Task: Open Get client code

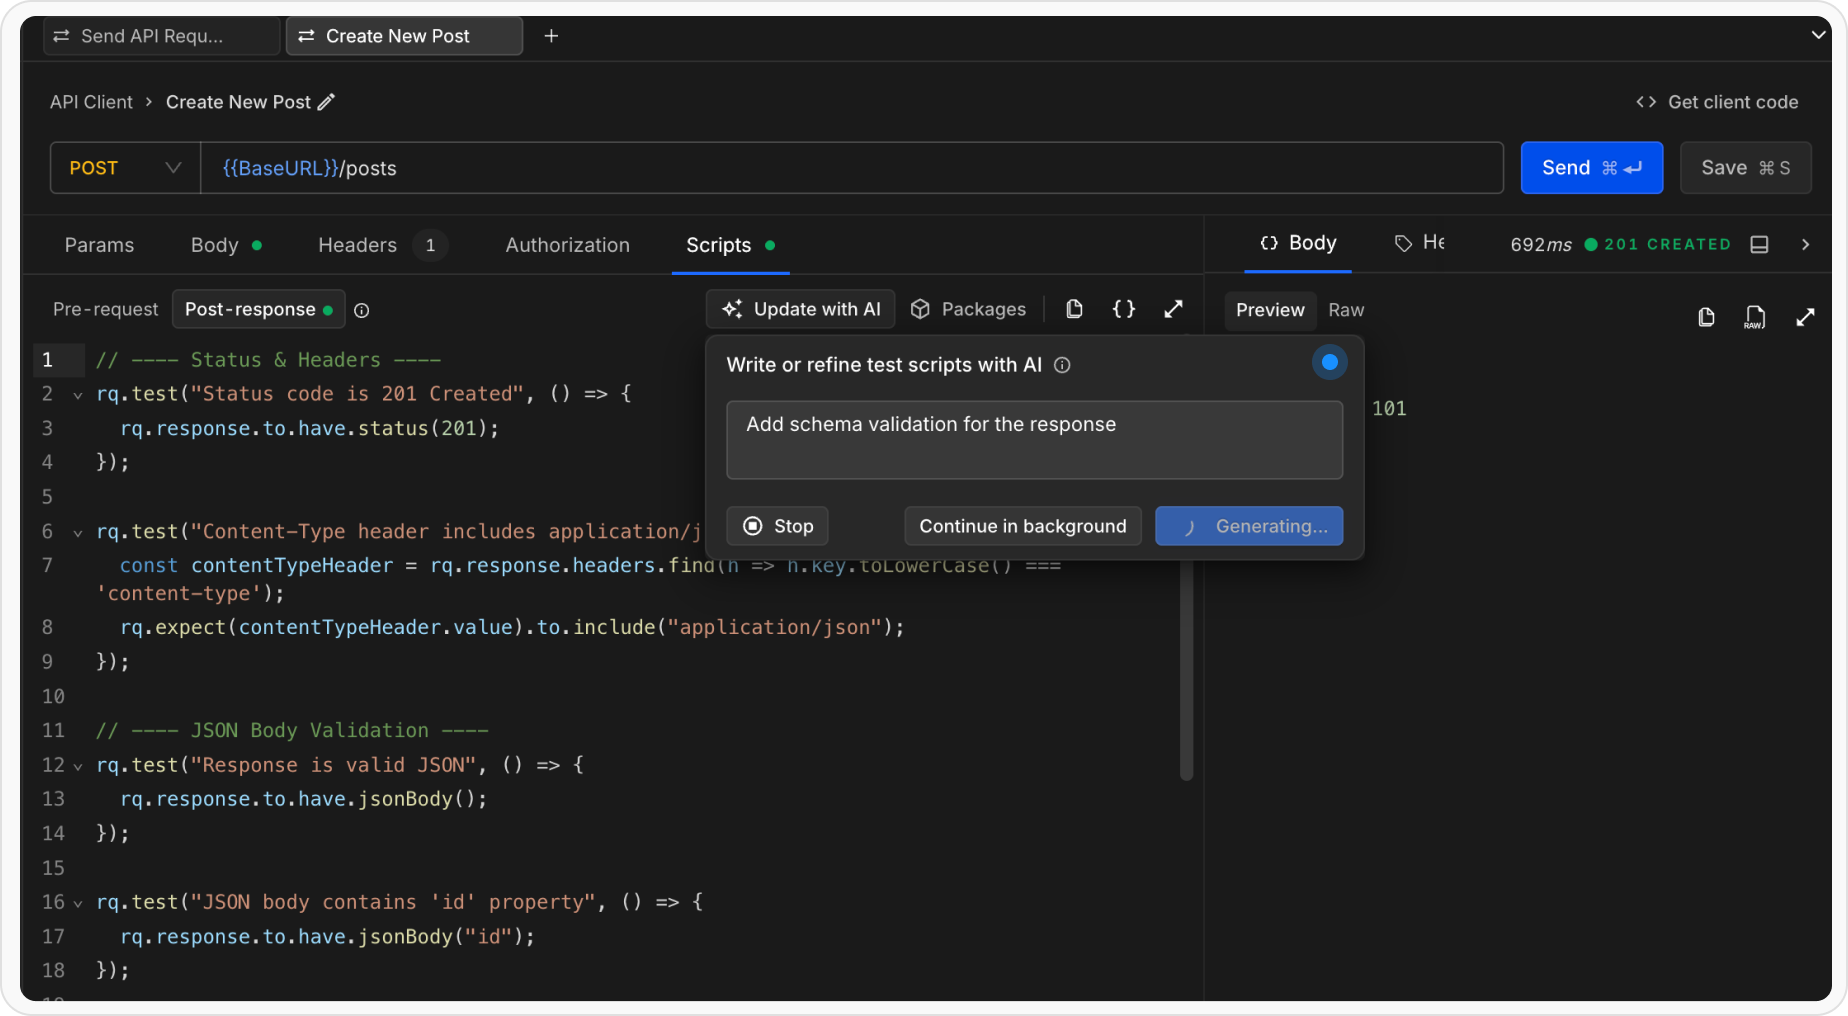Action: (x=1716, y=101)
